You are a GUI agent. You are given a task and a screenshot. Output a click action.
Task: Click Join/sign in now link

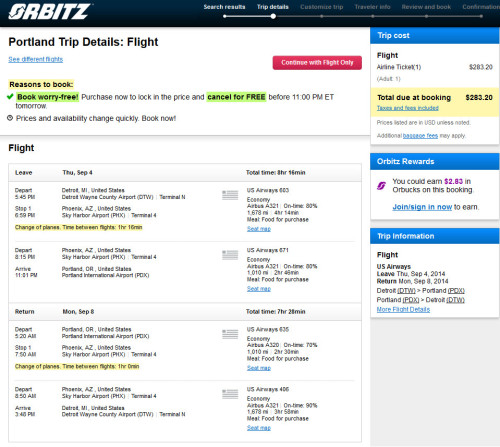coord(422,207)
